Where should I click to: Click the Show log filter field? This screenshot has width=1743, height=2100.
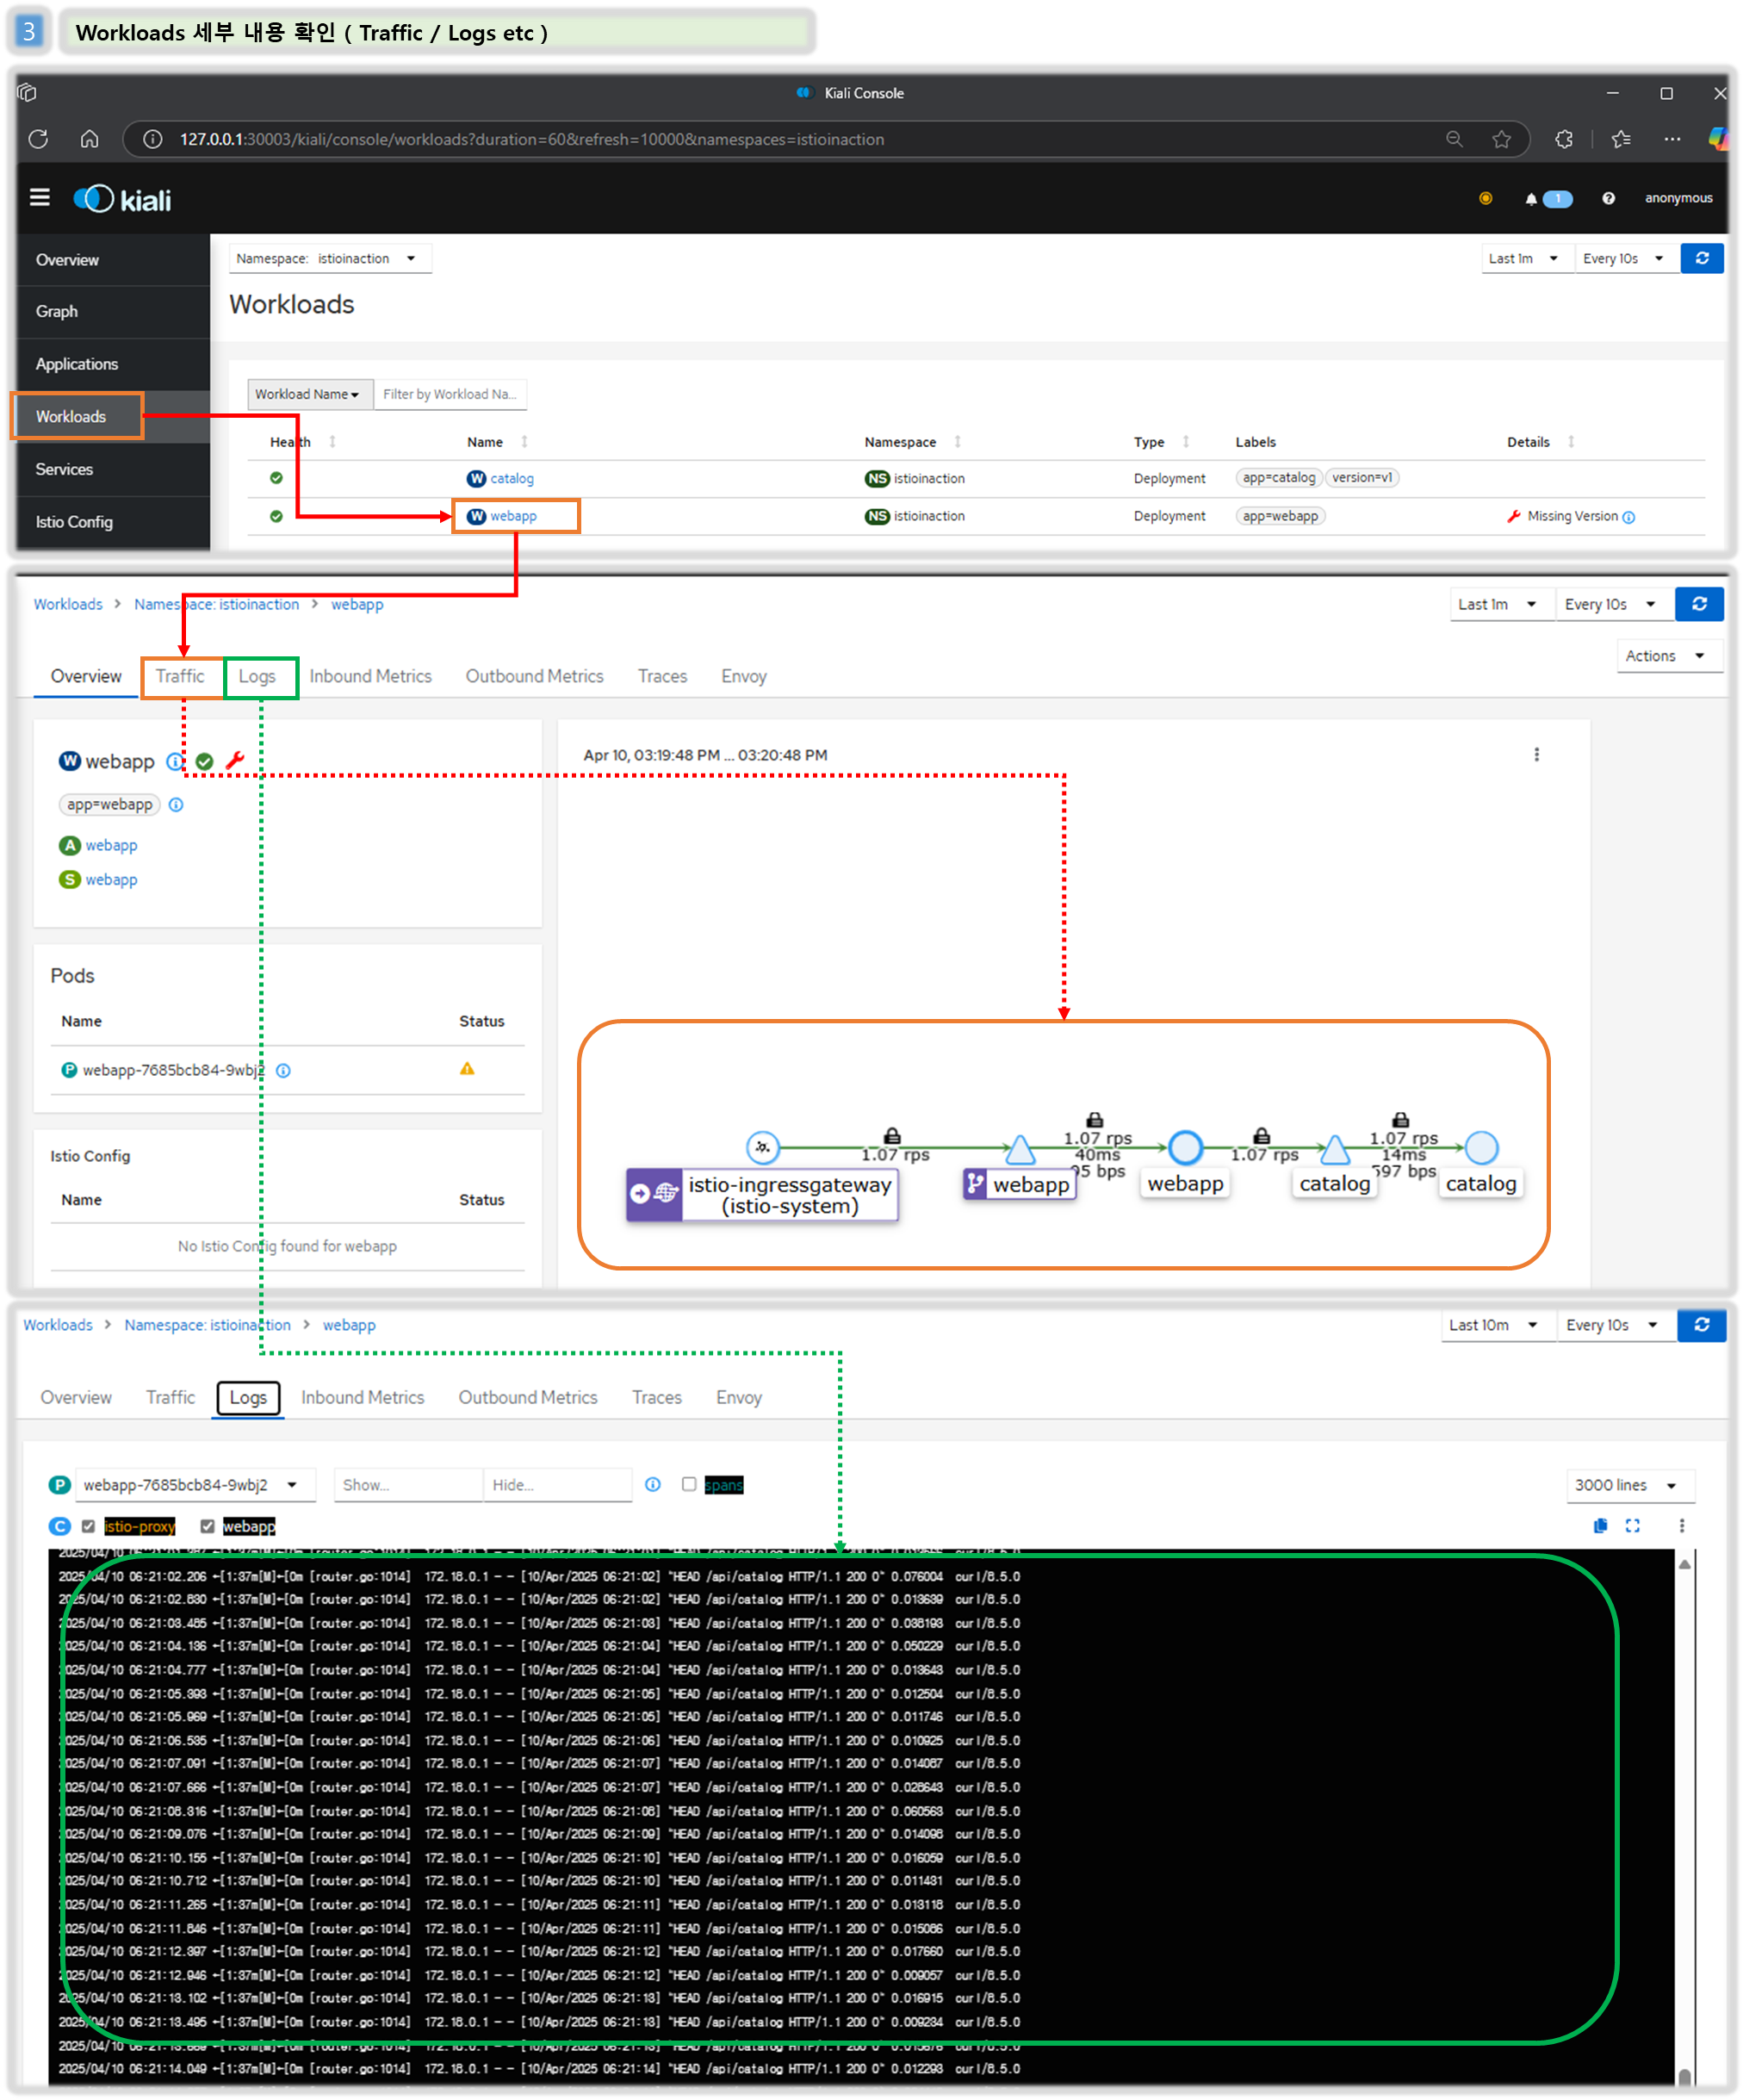[x=407, y=1485]
